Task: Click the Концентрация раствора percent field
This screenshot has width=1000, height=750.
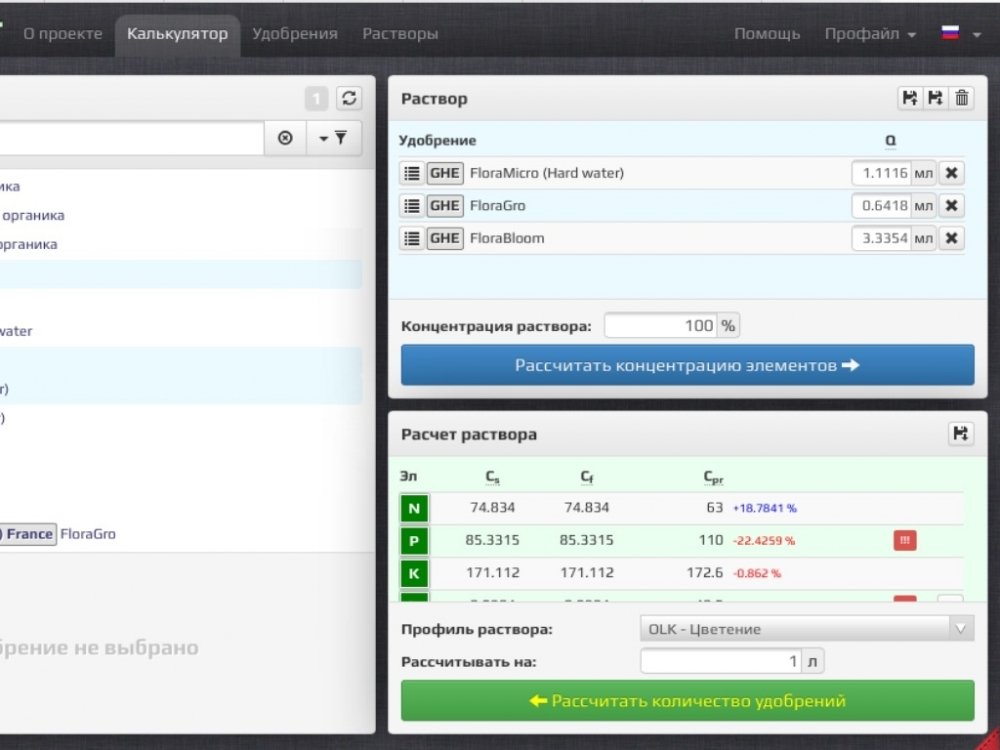Action: (x=661, y=326)
